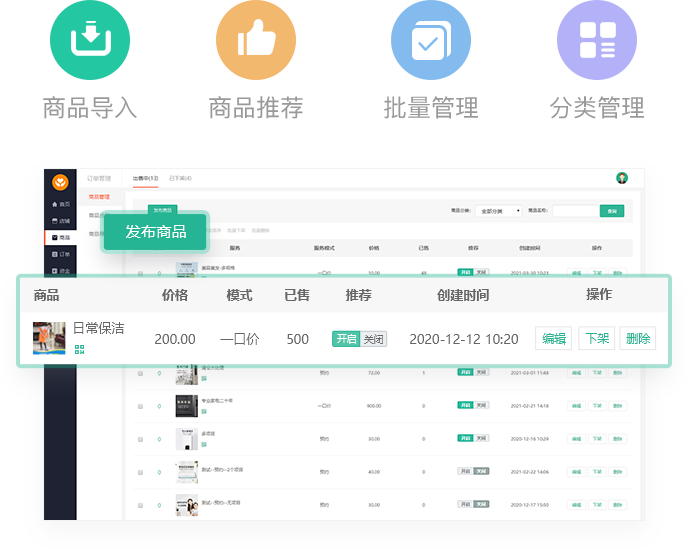Screen dimensions: 688x549
Task: Click the blue 批量管理 checkmark icon
Action: coord(431,40)
